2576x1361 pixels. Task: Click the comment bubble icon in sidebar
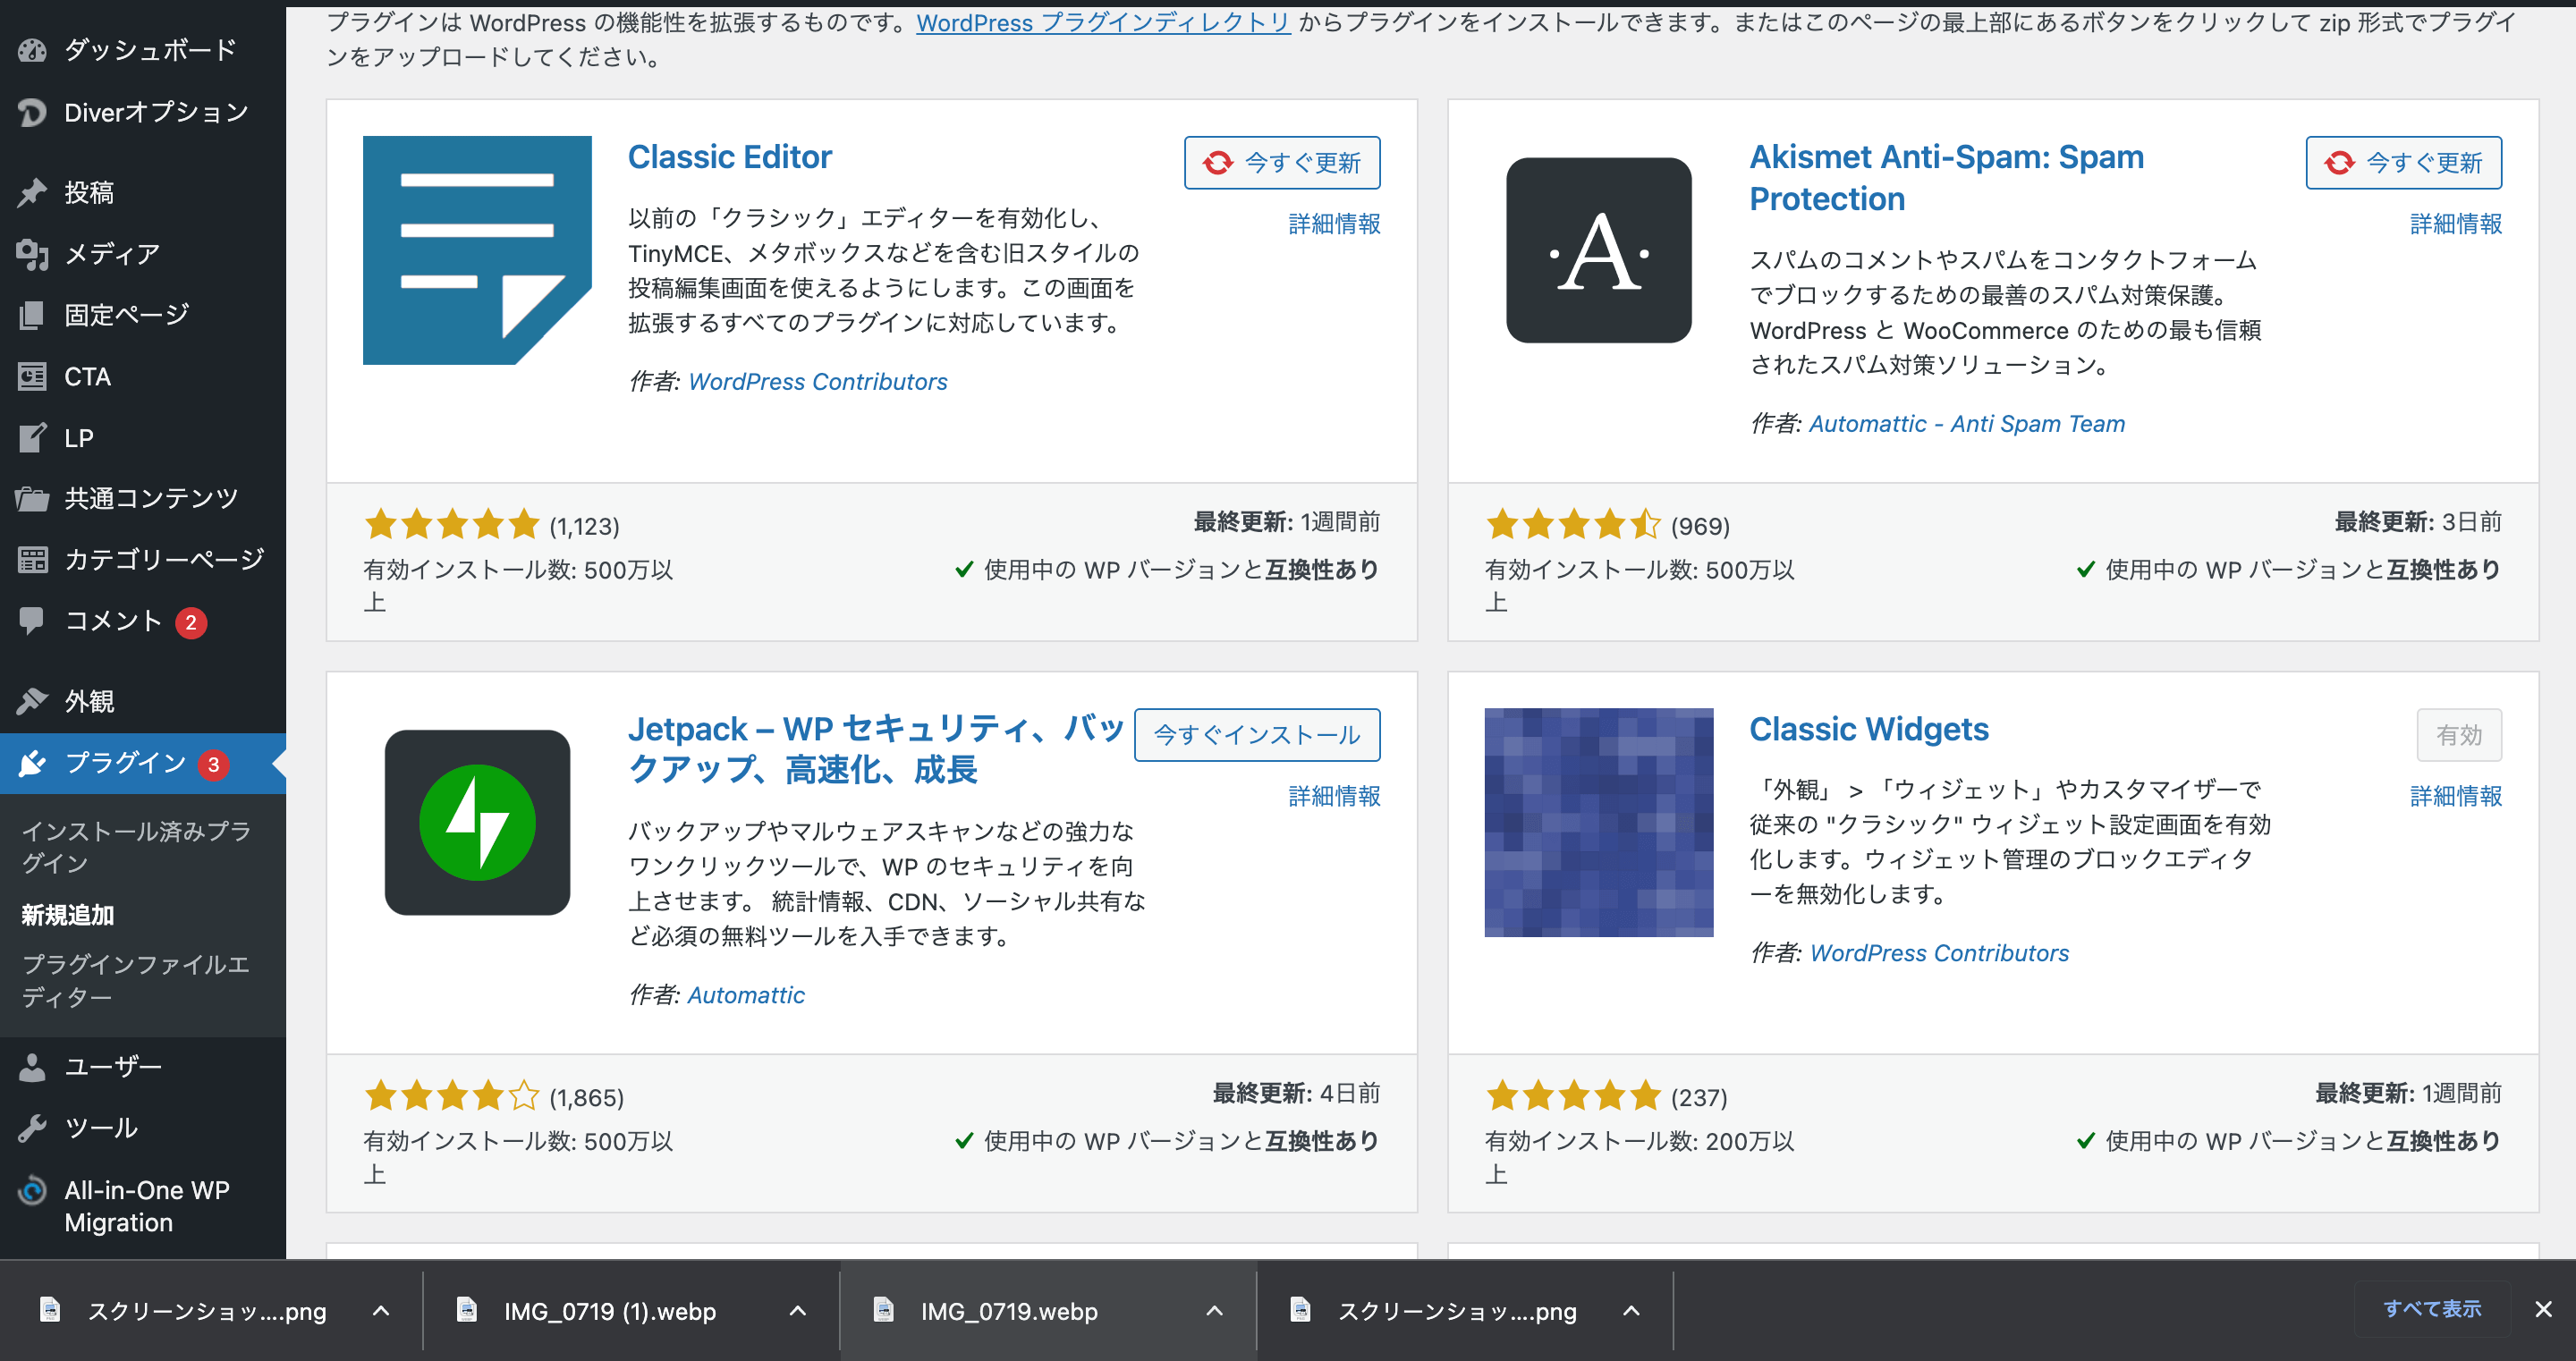32,620
